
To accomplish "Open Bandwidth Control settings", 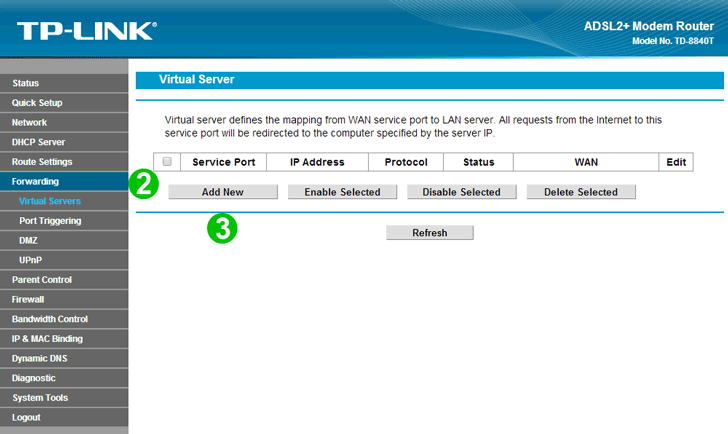I will click(64, 319).
